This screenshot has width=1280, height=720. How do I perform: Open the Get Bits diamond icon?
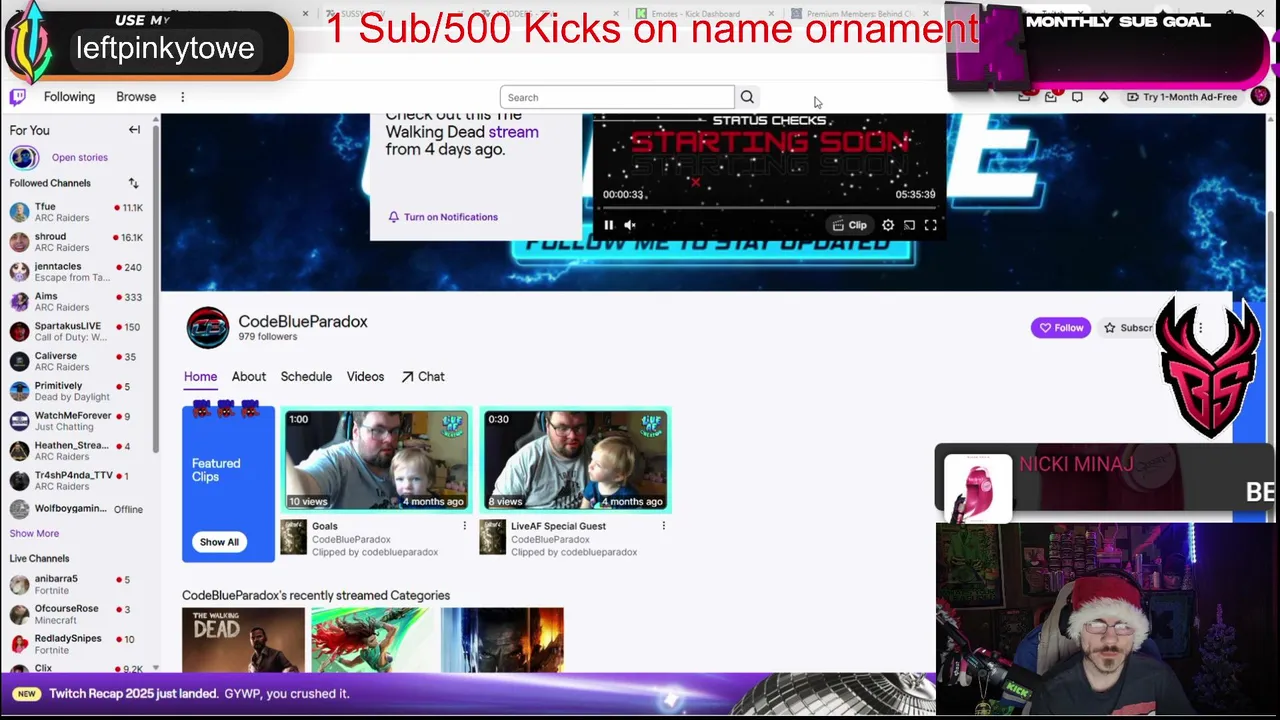pos(1103,97)
